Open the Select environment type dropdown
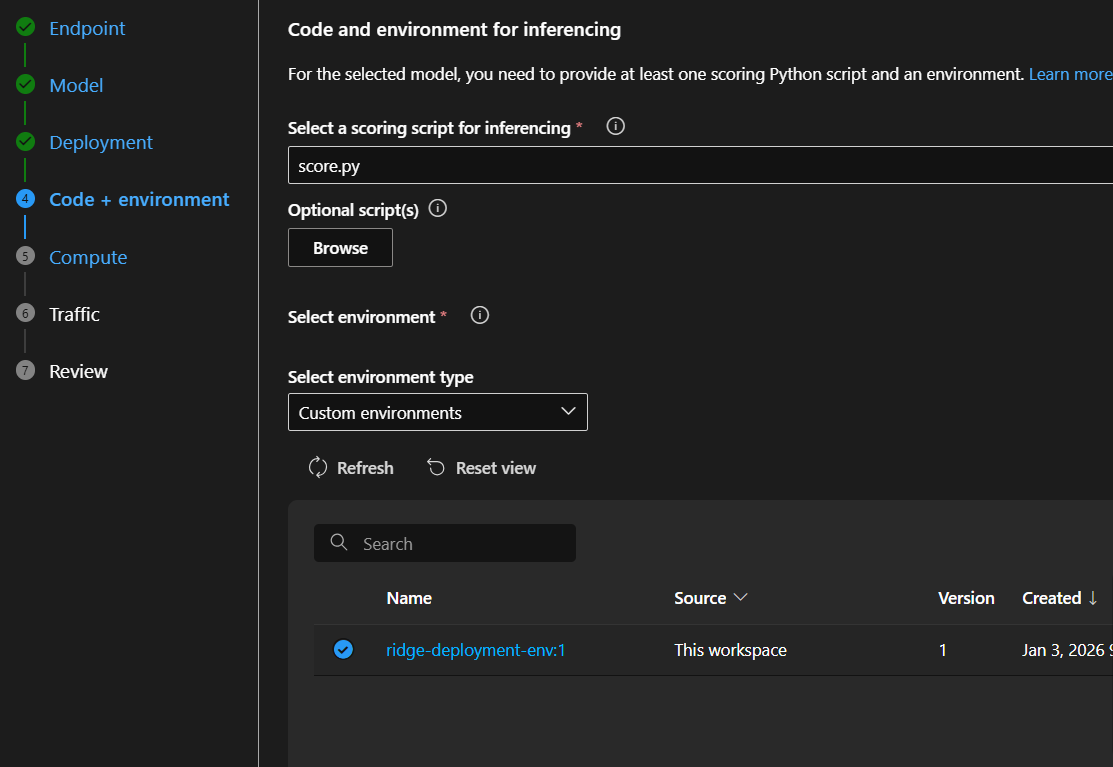 coord(437,412)
